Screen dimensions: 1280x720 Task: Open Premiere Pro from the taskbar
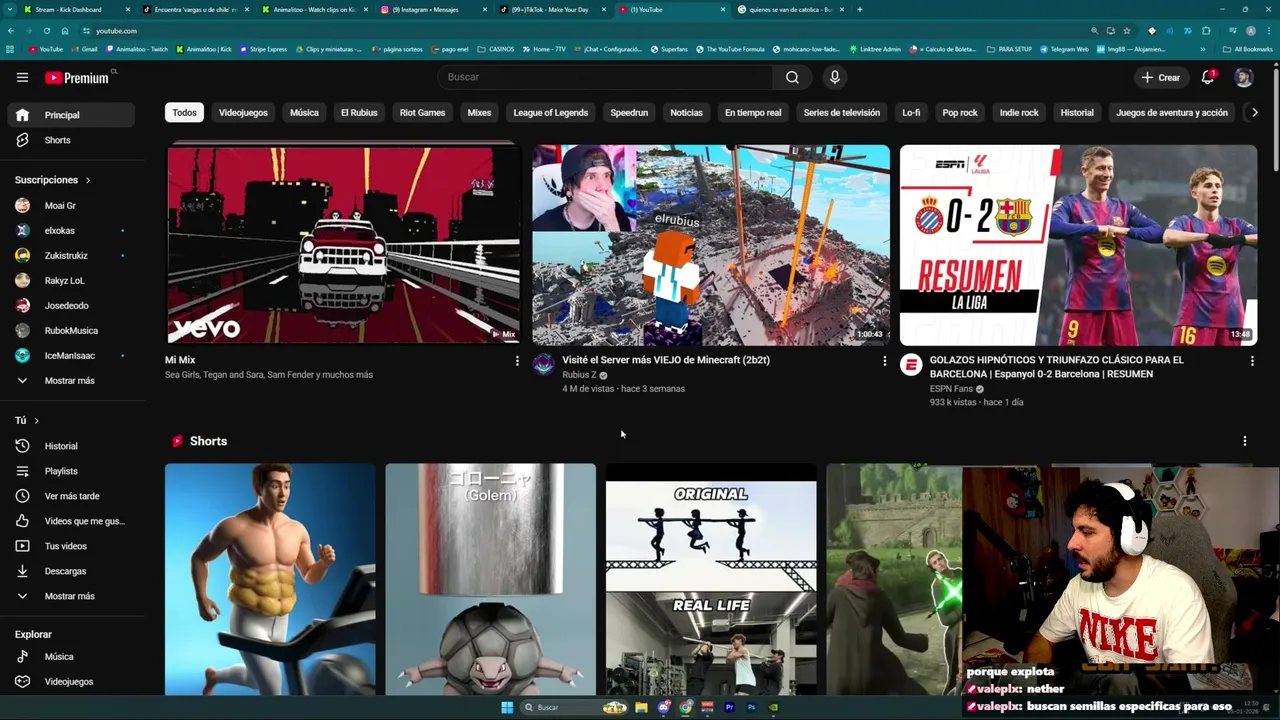coord(729,707)
